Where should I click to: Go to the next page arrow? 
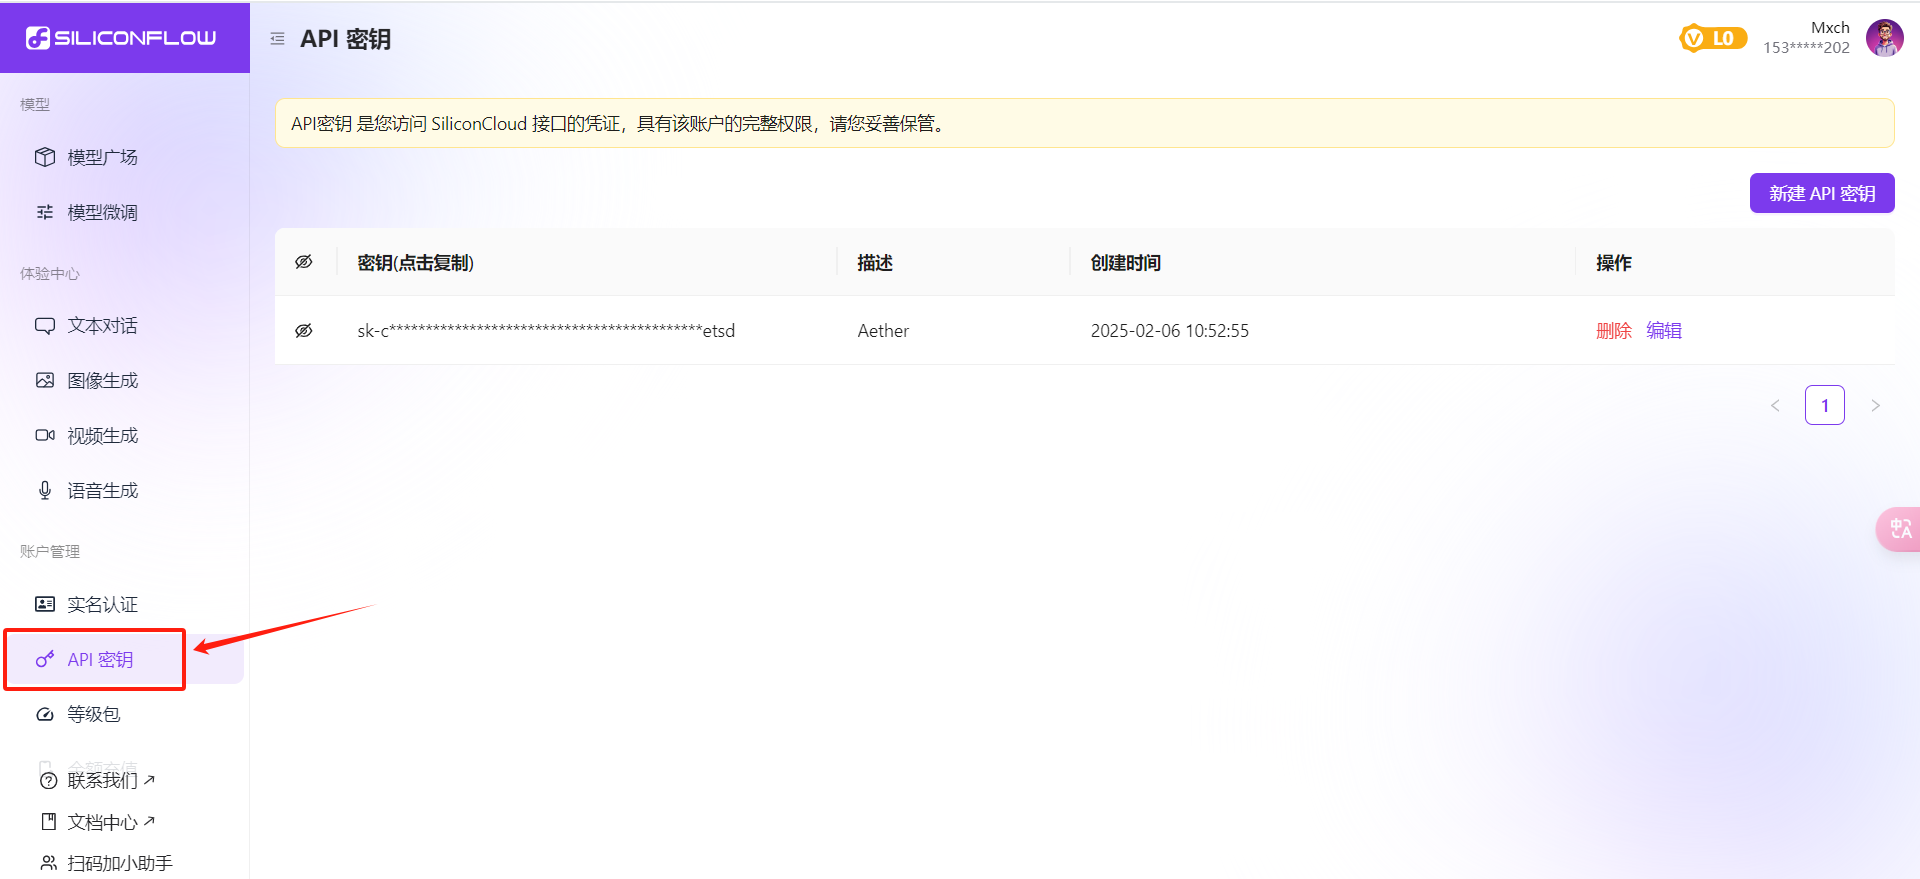(x=1875, y=406)
